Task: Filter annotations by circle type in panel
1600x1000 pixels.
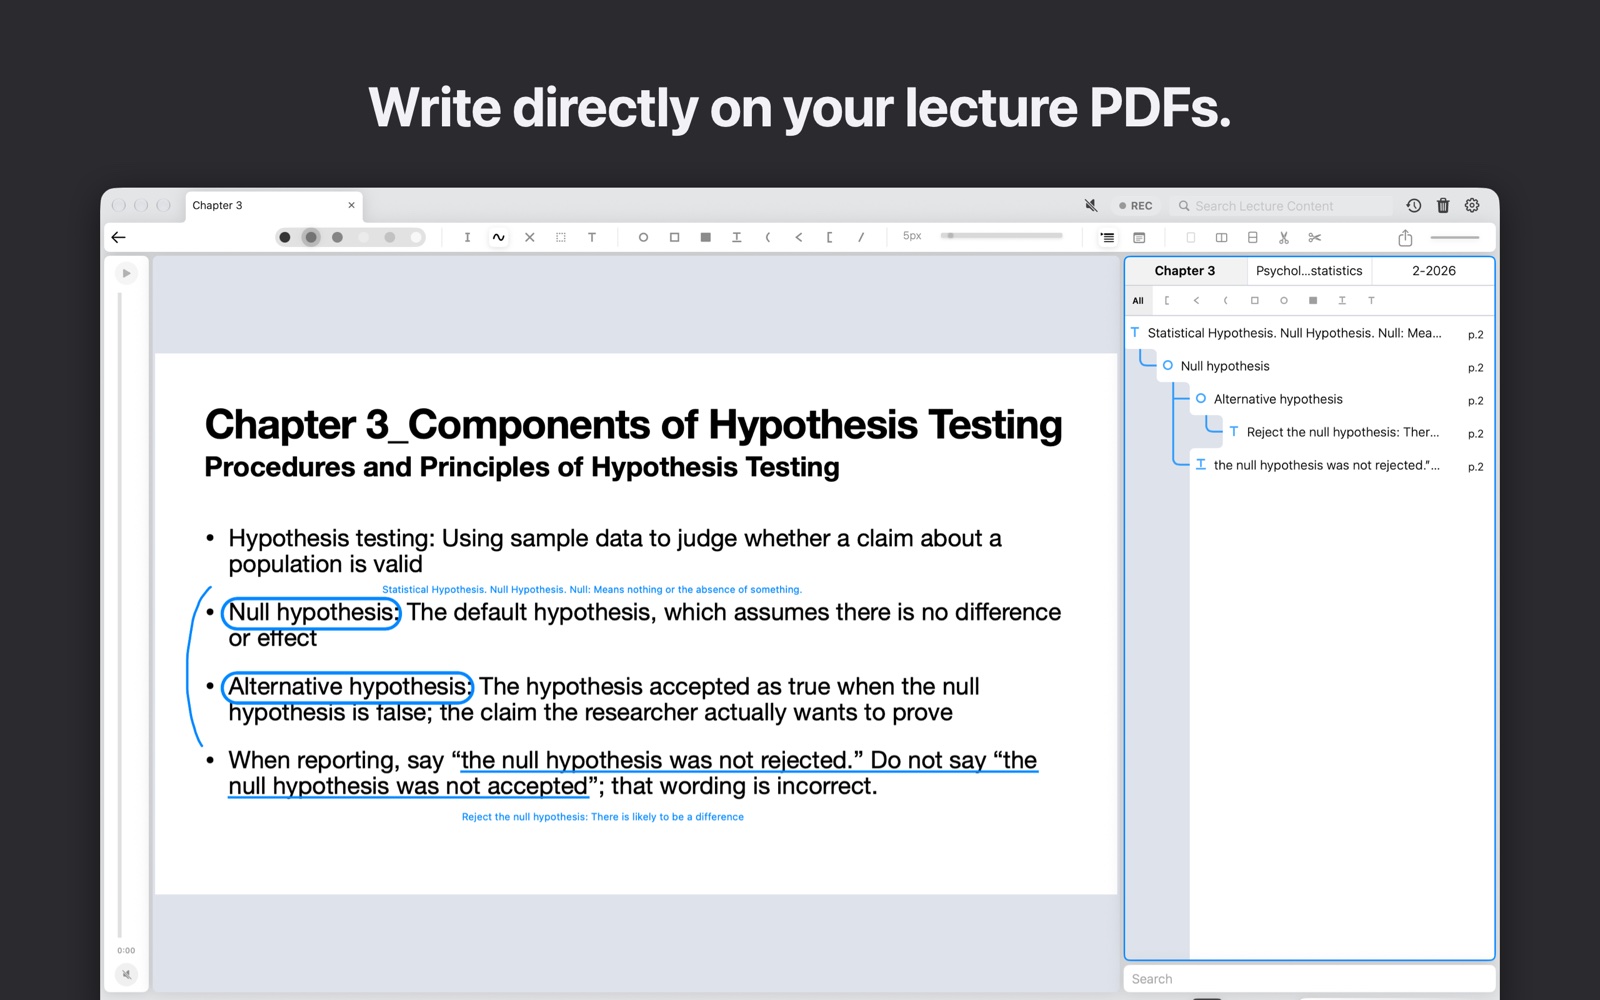Action: click(x=1284, y=300)
